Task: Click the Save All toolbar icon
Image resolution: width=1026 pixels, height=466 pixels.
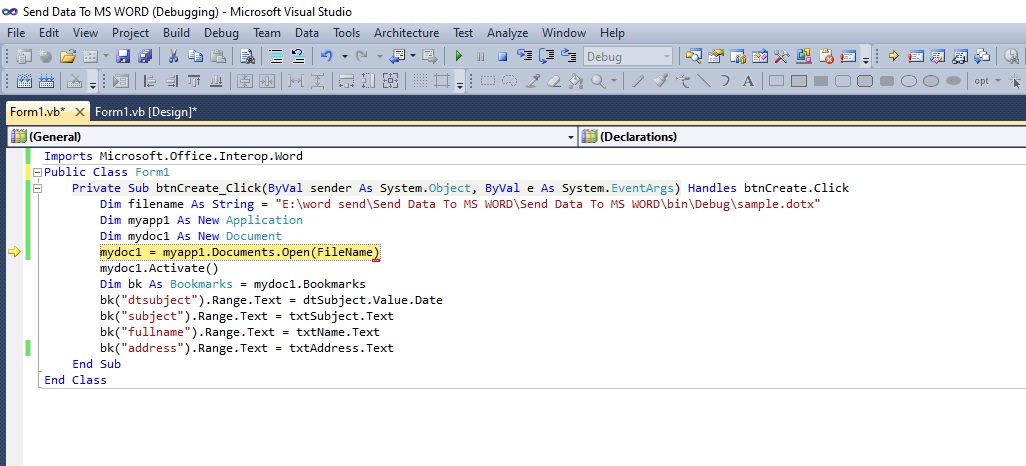Action: pos(146,56)
